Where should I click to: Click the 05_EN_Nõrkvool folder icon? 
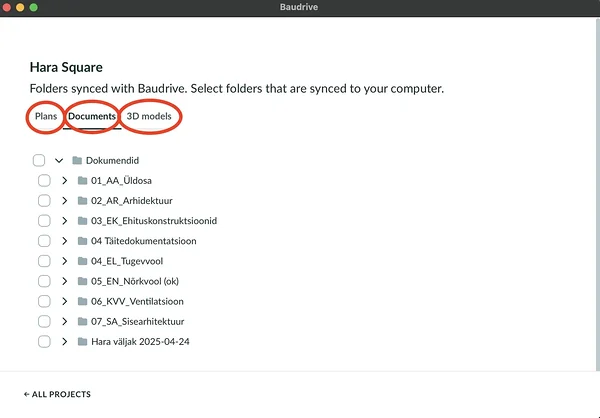point(82,281)
